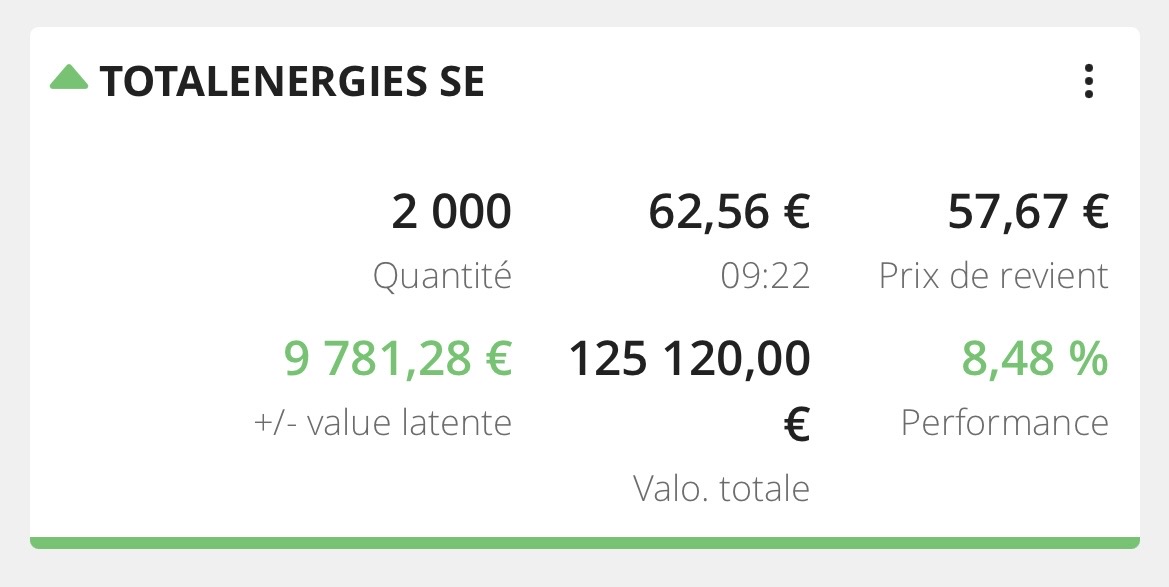The height and width of the screenshot is (587, 1169).
Task: Select the 57,67 € cost price
Action: pos(1028,213)
